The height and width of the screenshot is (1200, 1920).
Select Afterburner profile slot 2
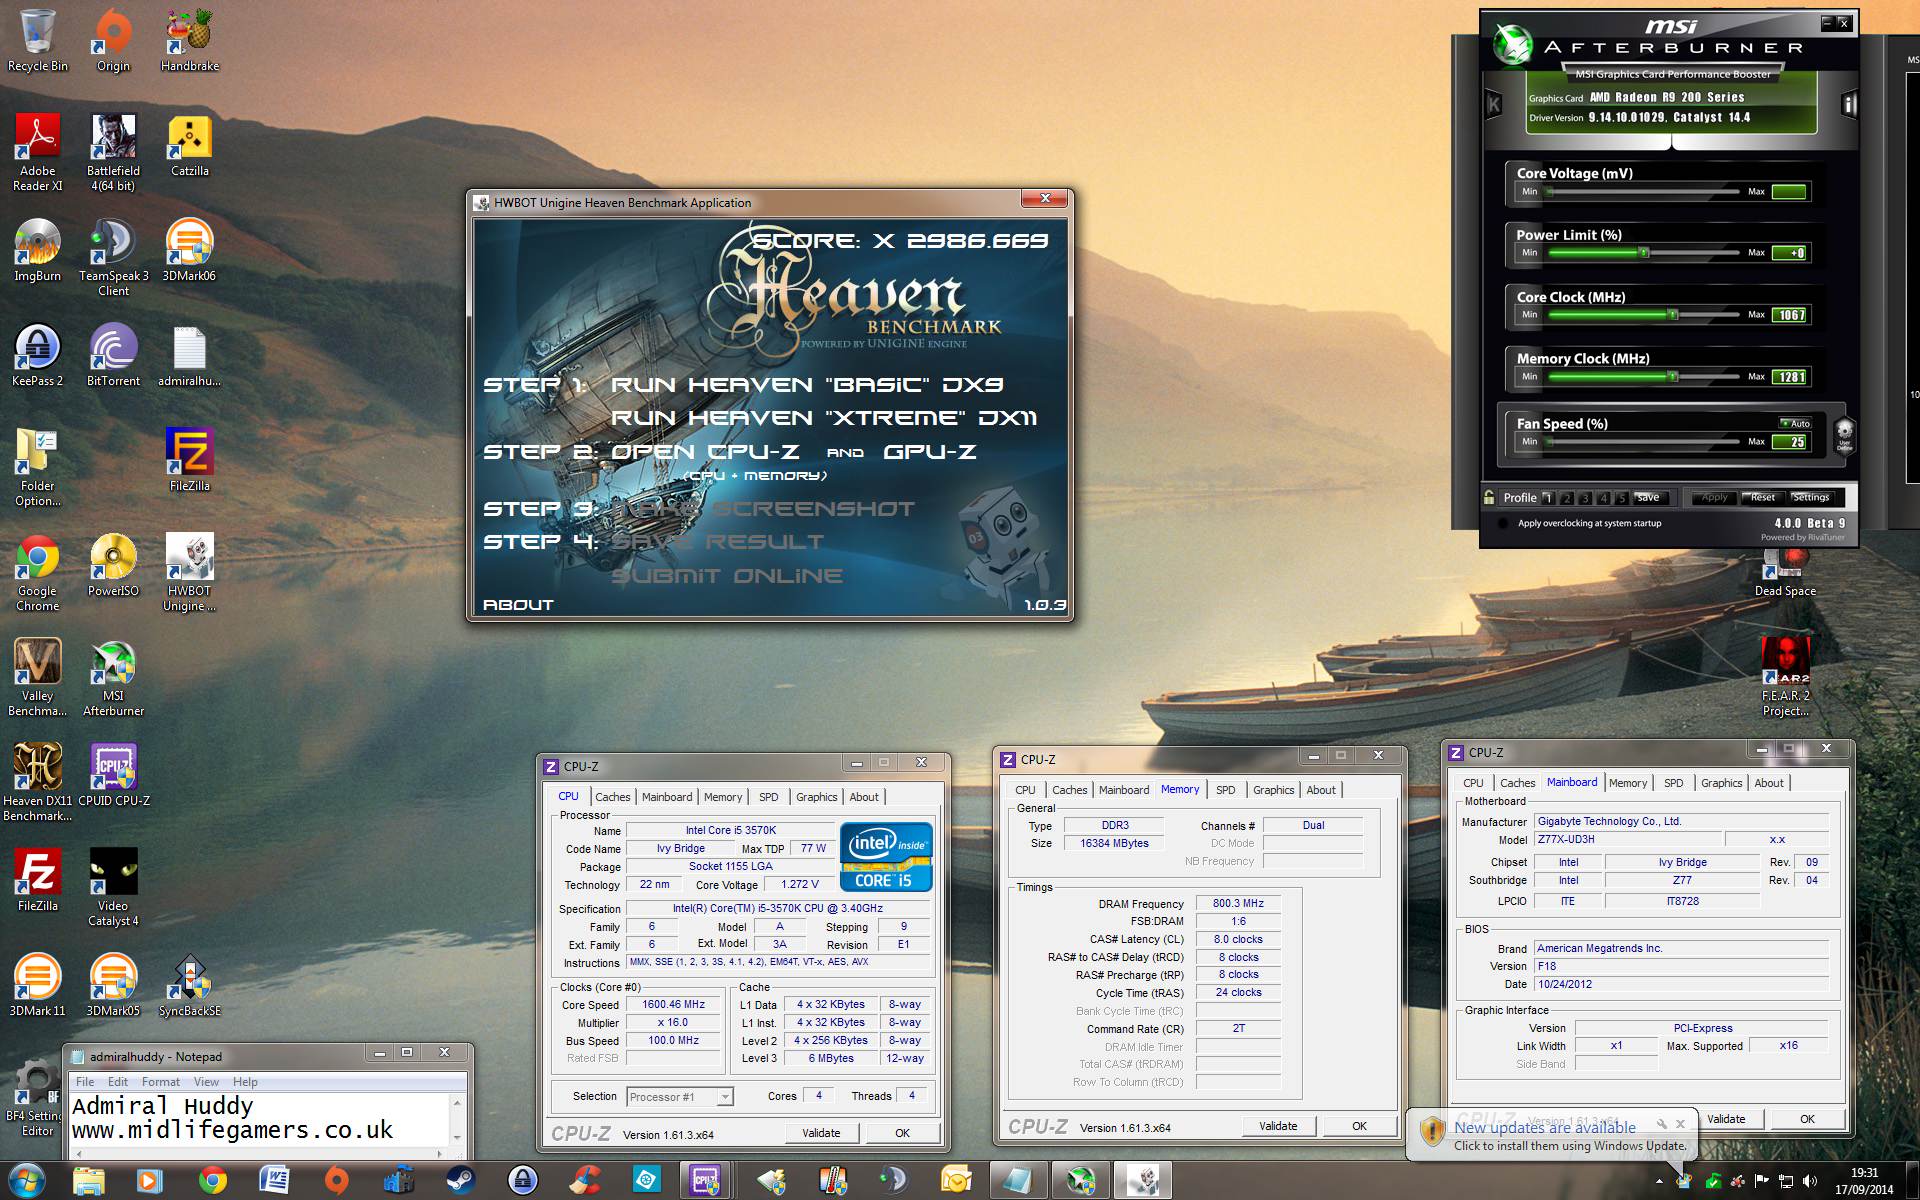click(x=1567, y=498)
